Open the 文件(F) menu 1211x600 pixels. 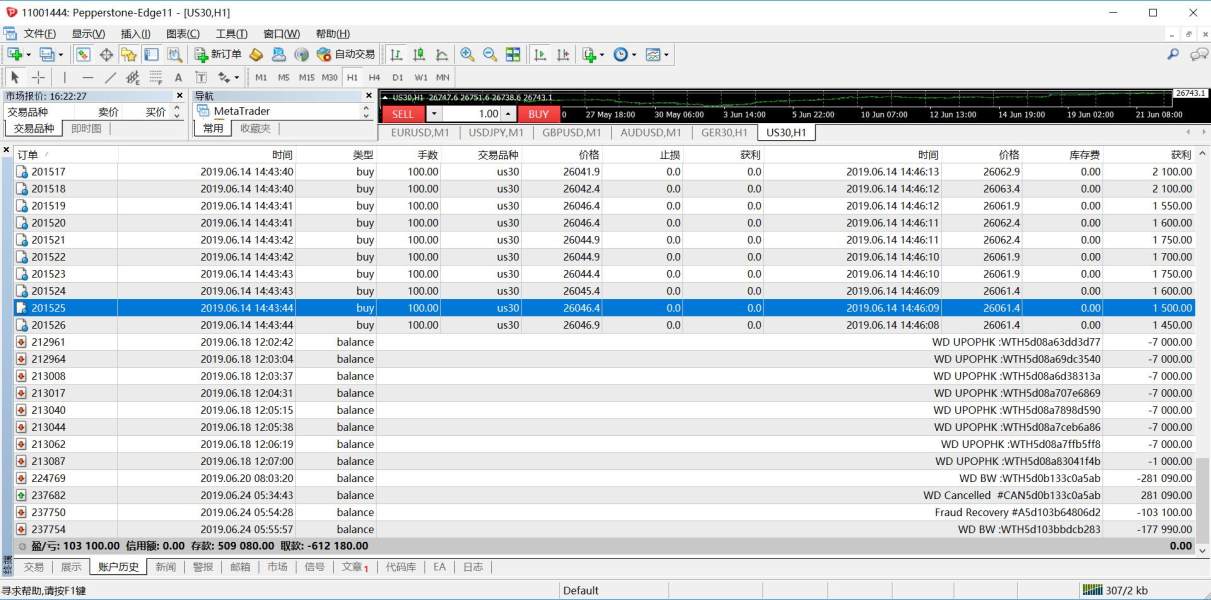click(x=40, y=34)
